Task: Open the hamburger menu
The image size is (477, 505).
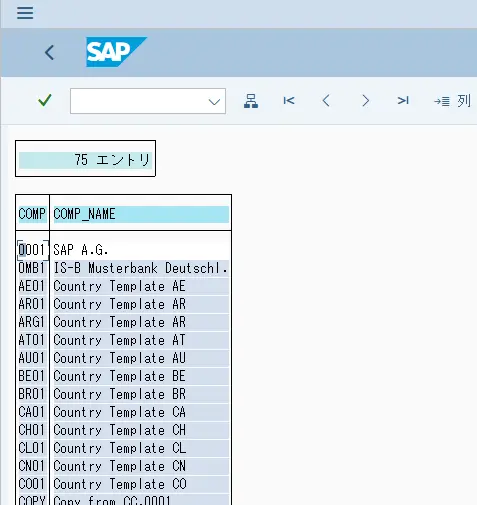Action: tap(25, 13)
